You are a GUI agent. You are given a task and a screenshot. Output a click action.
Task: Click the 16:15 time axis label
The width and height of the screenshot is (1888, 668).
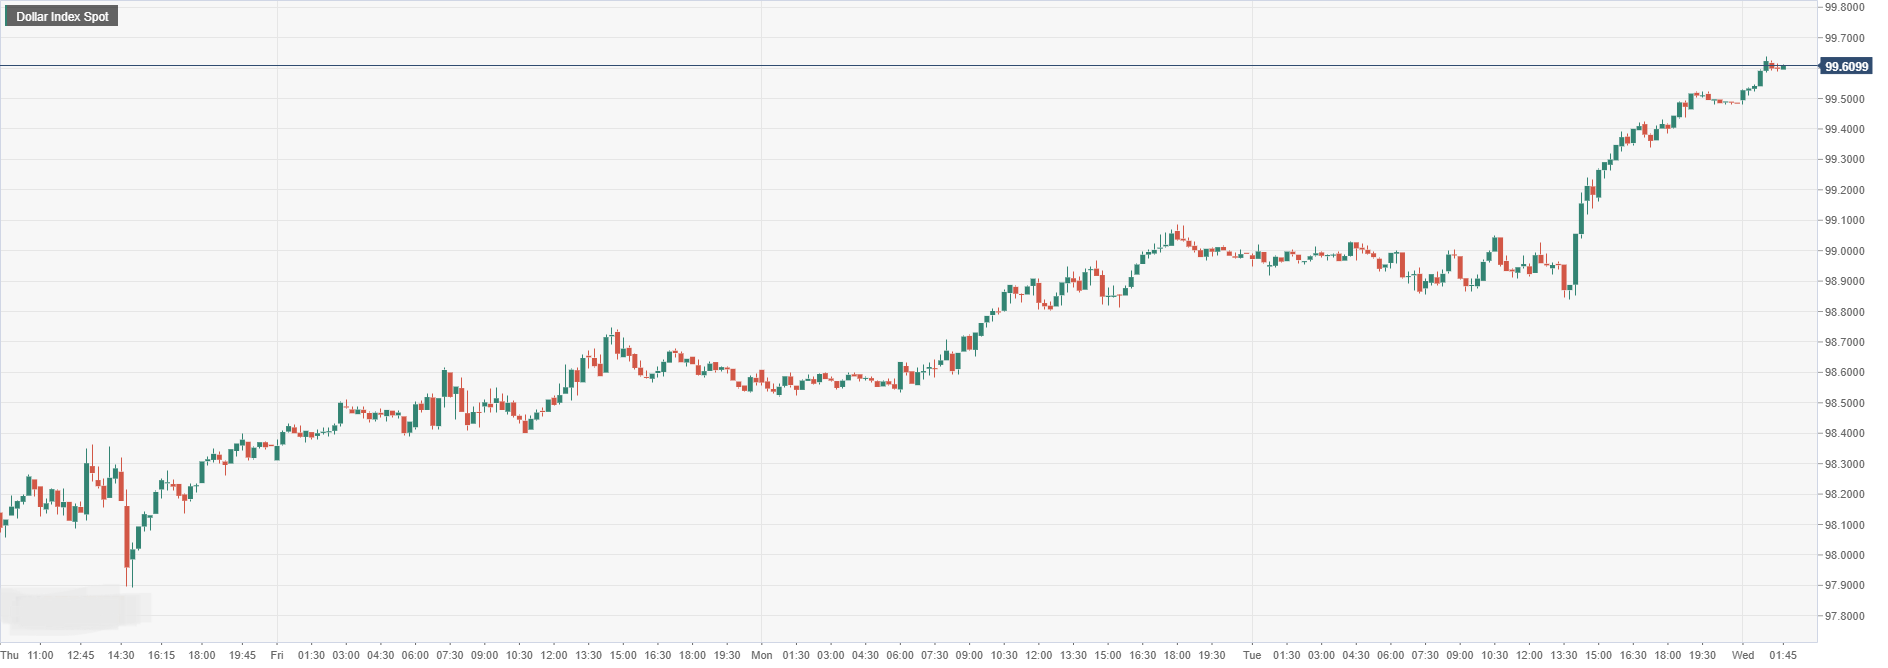point(161,655)
